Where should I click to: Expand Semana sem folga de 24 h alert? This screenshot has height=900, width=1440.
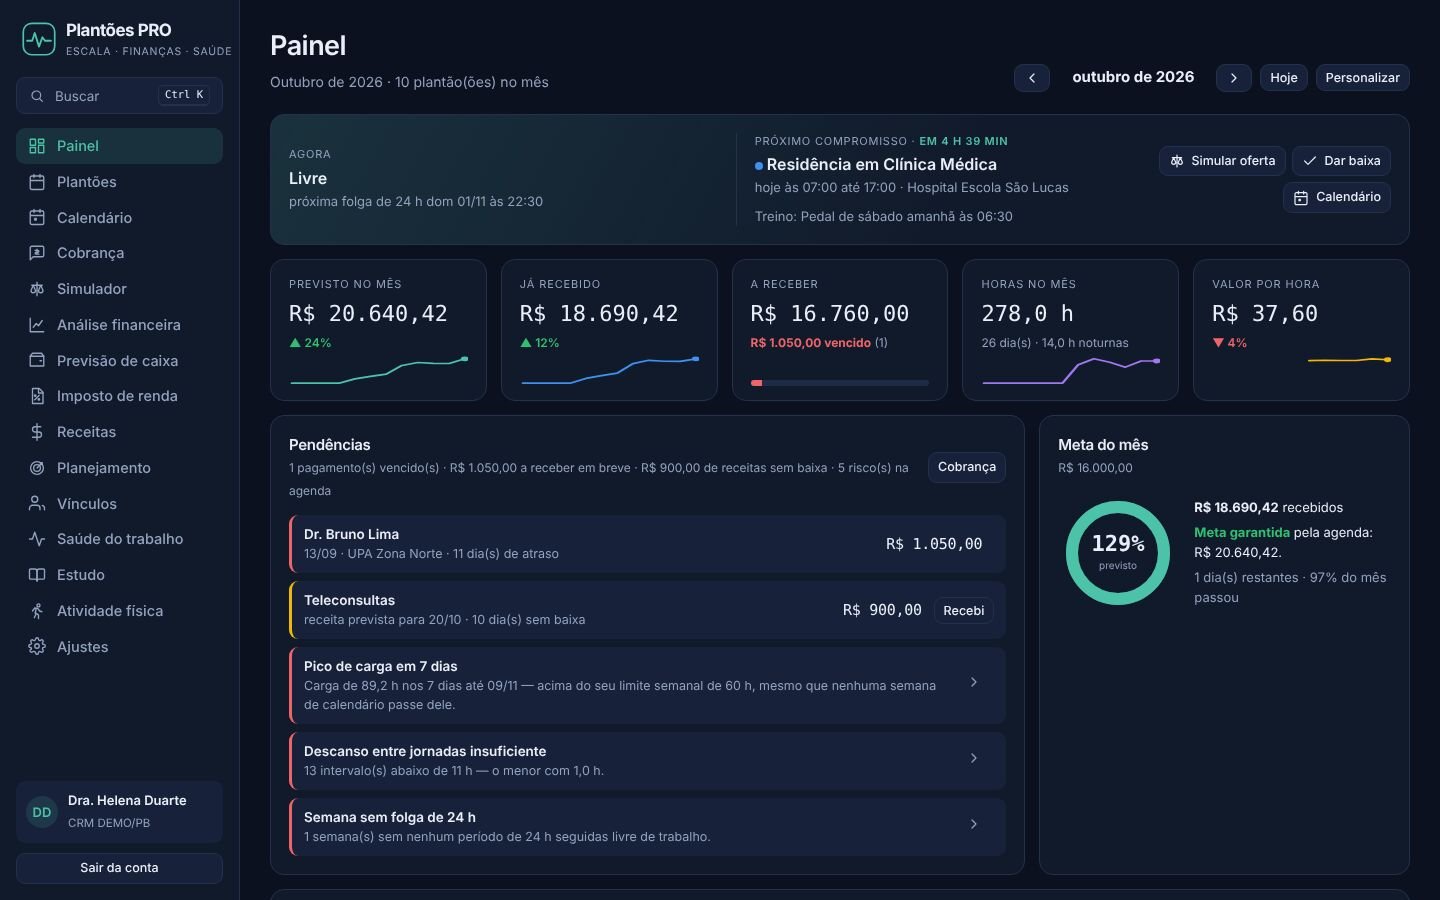coord(974,824)
